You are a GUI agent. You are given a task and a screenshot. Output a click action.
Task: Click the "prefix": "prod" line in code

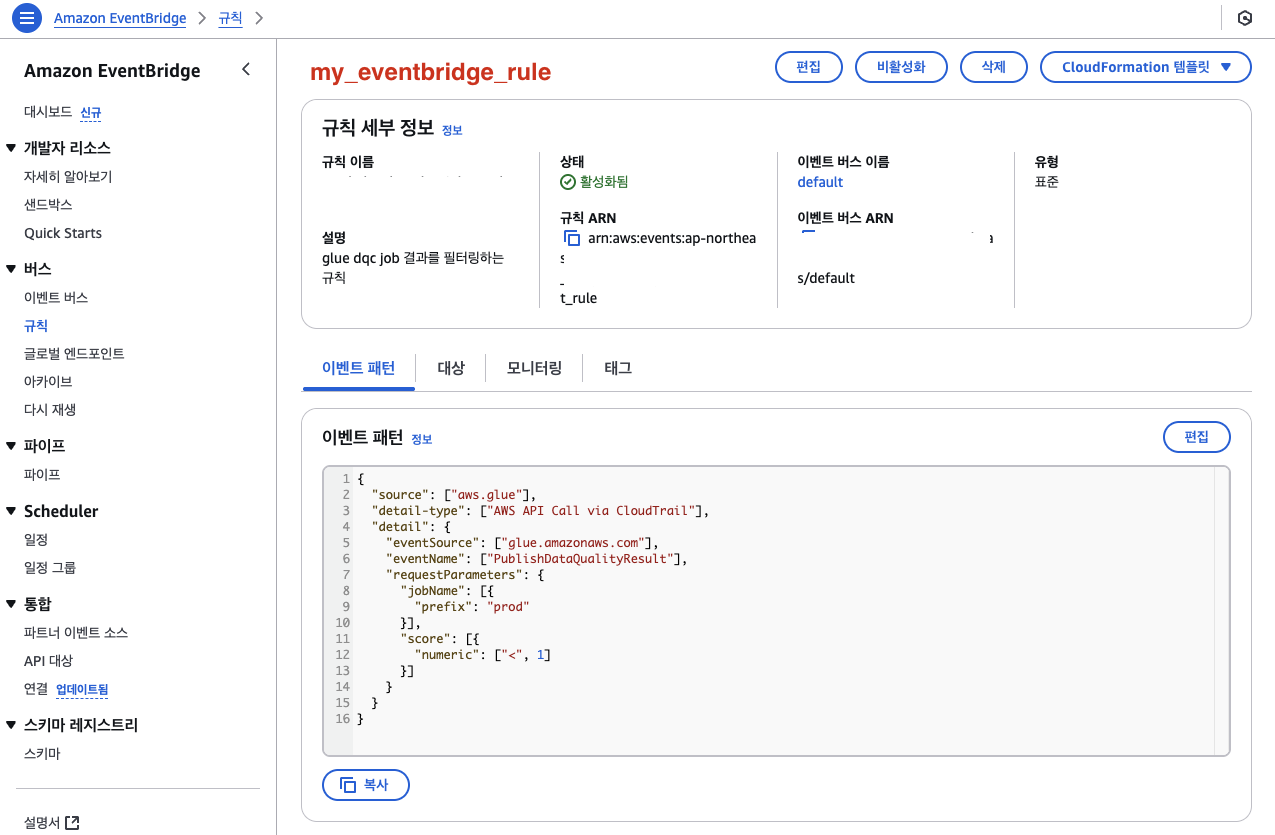click(x=471, y=606)
